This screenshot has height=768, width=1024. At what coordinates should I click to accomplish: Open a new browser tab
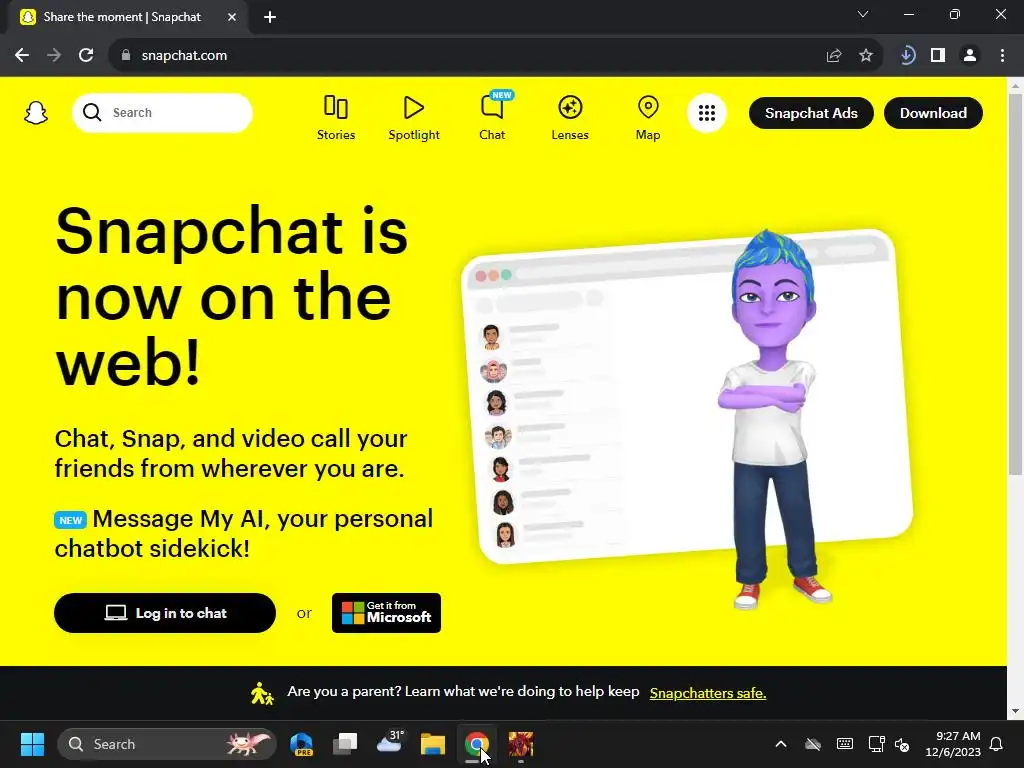tap(270, 17)
